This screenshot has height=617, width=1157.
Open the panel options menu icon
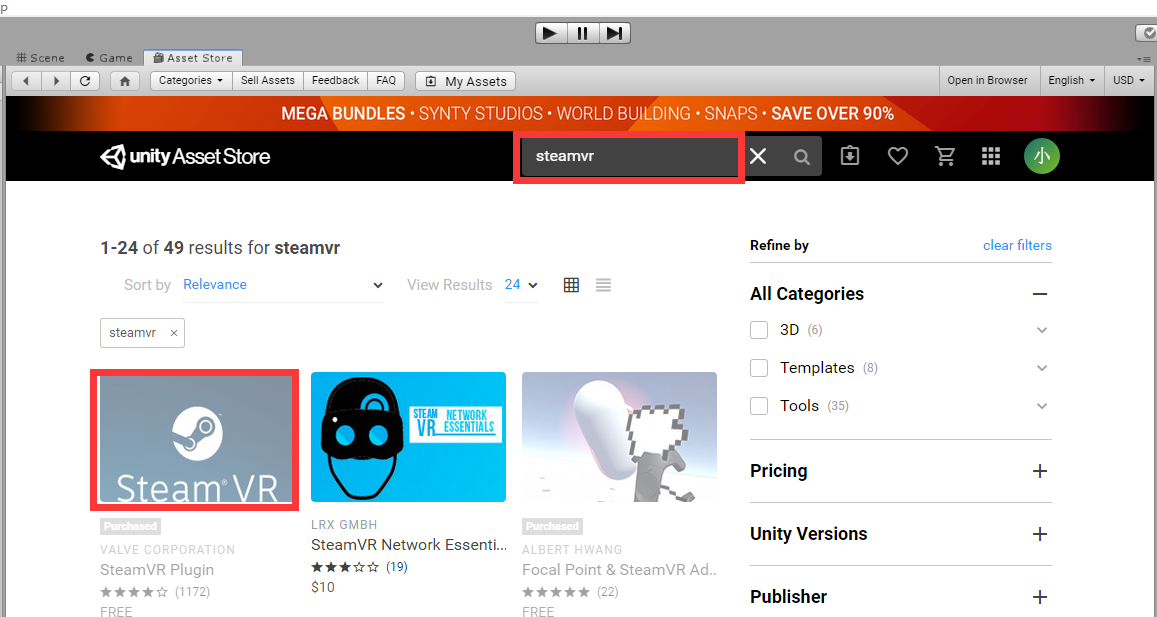pos(1146,59)
